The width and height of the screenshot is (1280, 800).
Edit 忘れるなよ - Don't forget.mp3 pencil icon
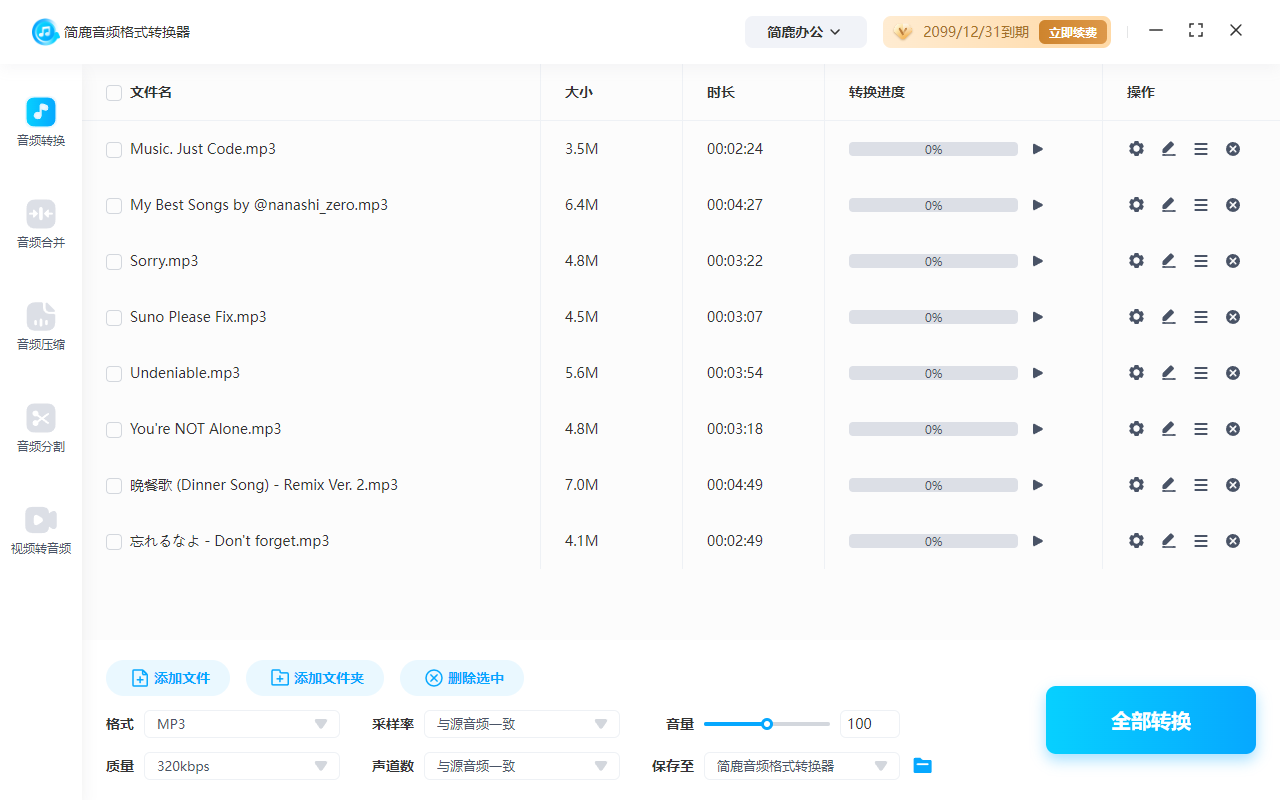click(x=1168, y=541)
